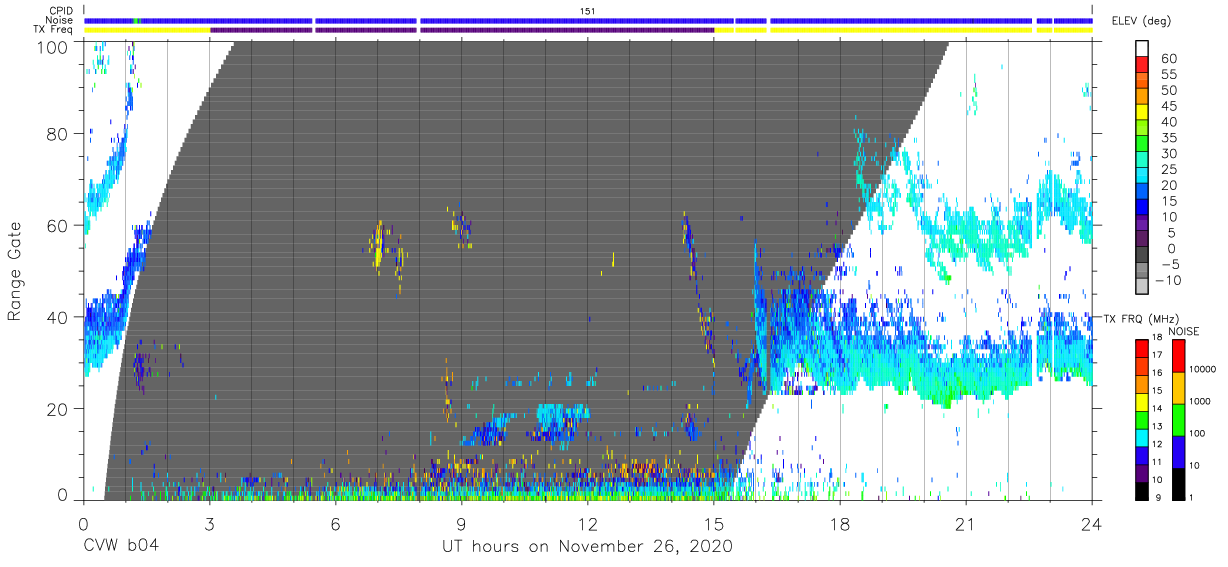Click the cyan 20–25 segment of ELEV colorbar
Image resolution: width=1228 pixels, height=567 pixels.
pos(1143,177)
